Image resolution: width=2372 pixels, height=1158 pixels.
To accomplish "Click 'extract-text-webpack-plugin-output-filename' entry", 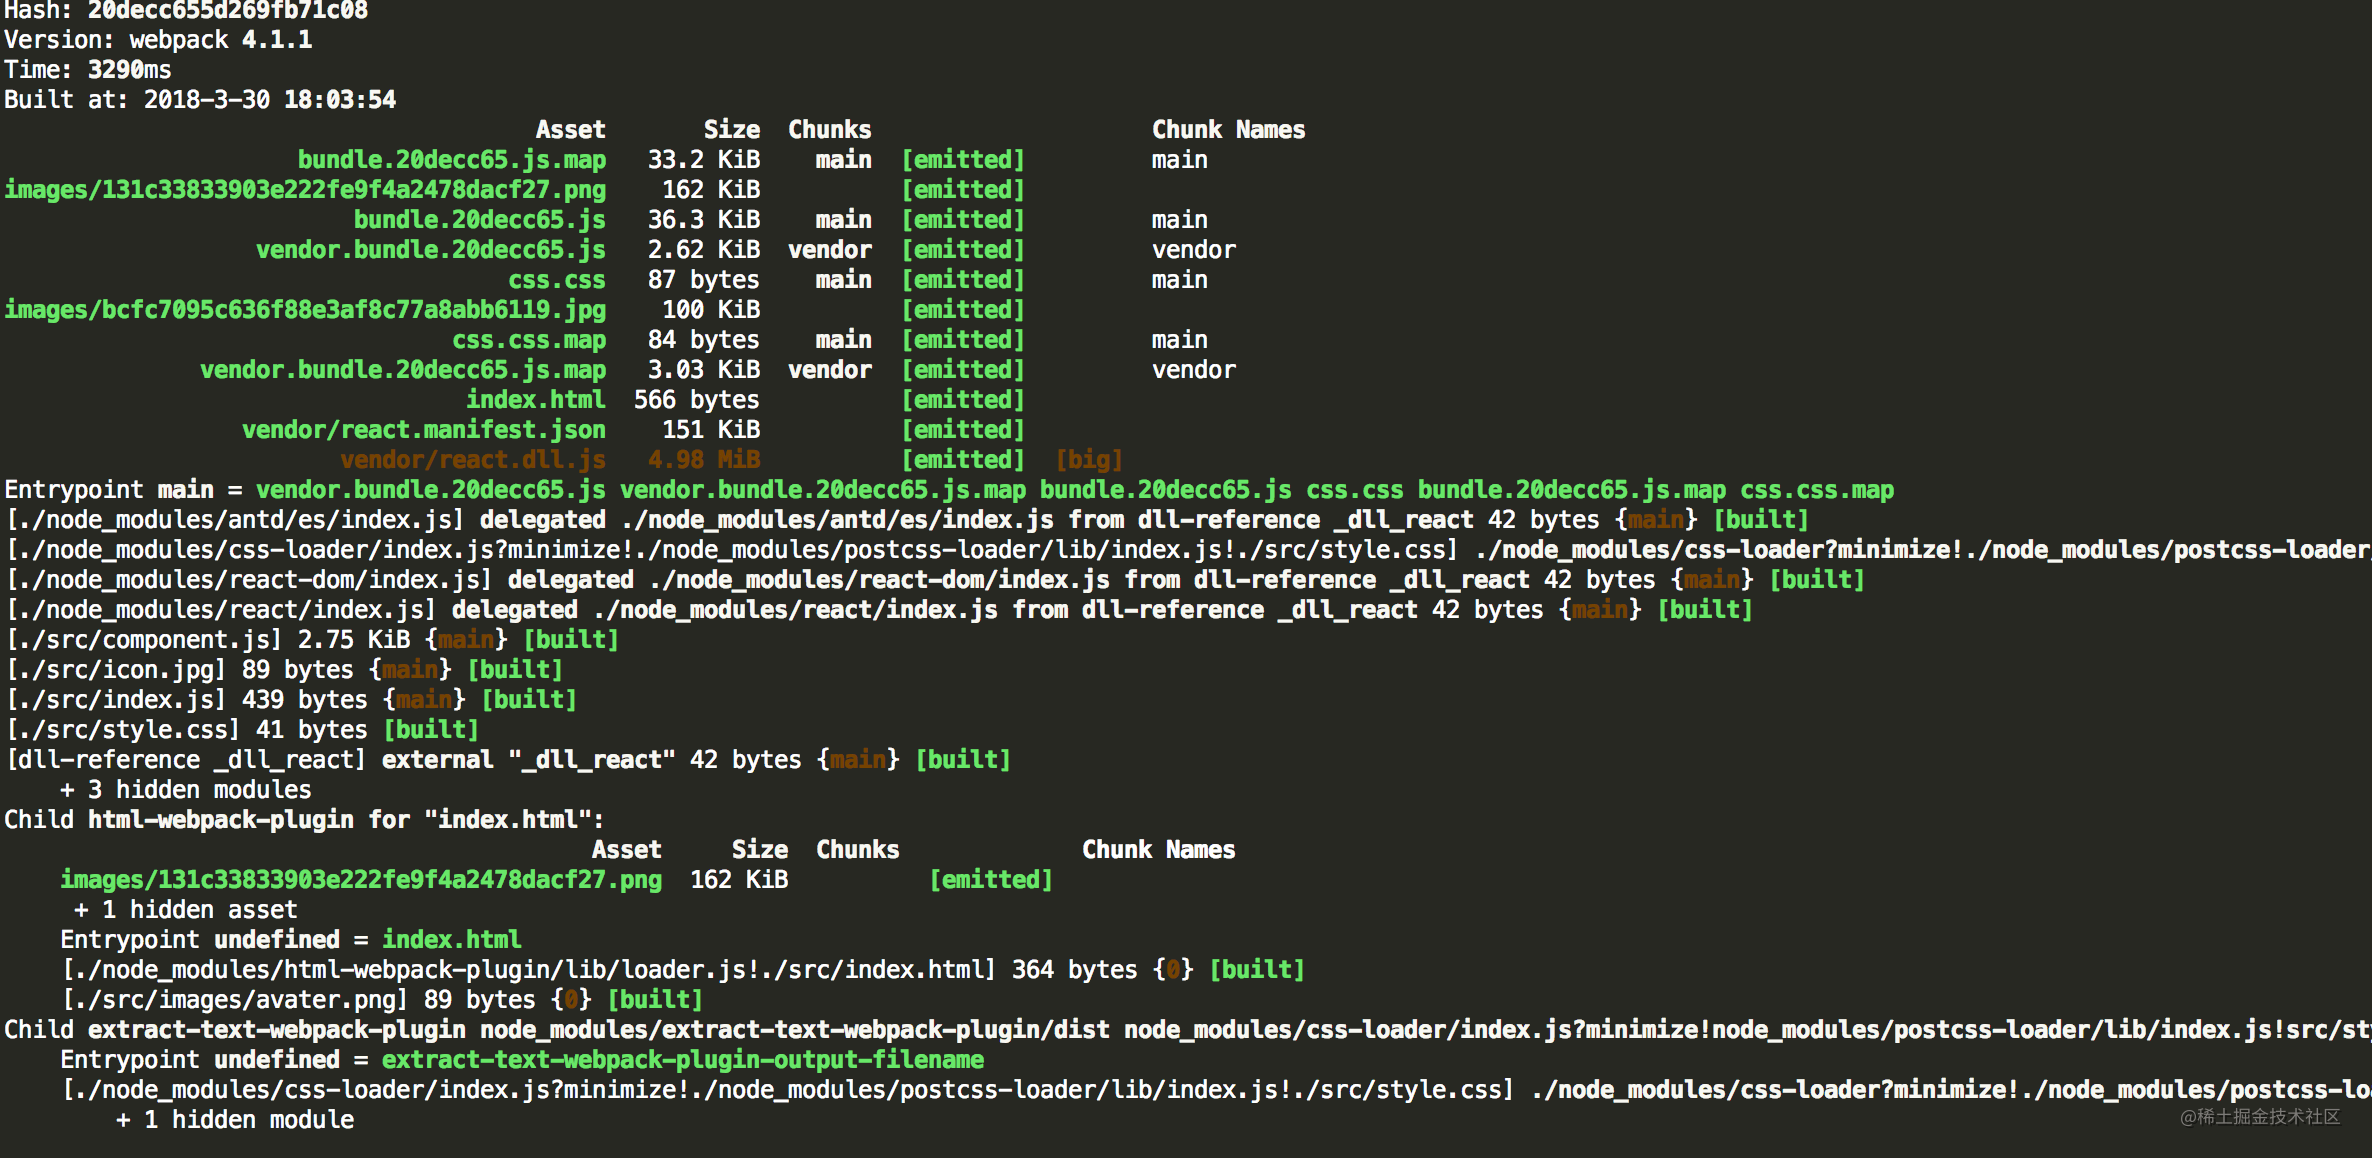I will coord(683,1060).
